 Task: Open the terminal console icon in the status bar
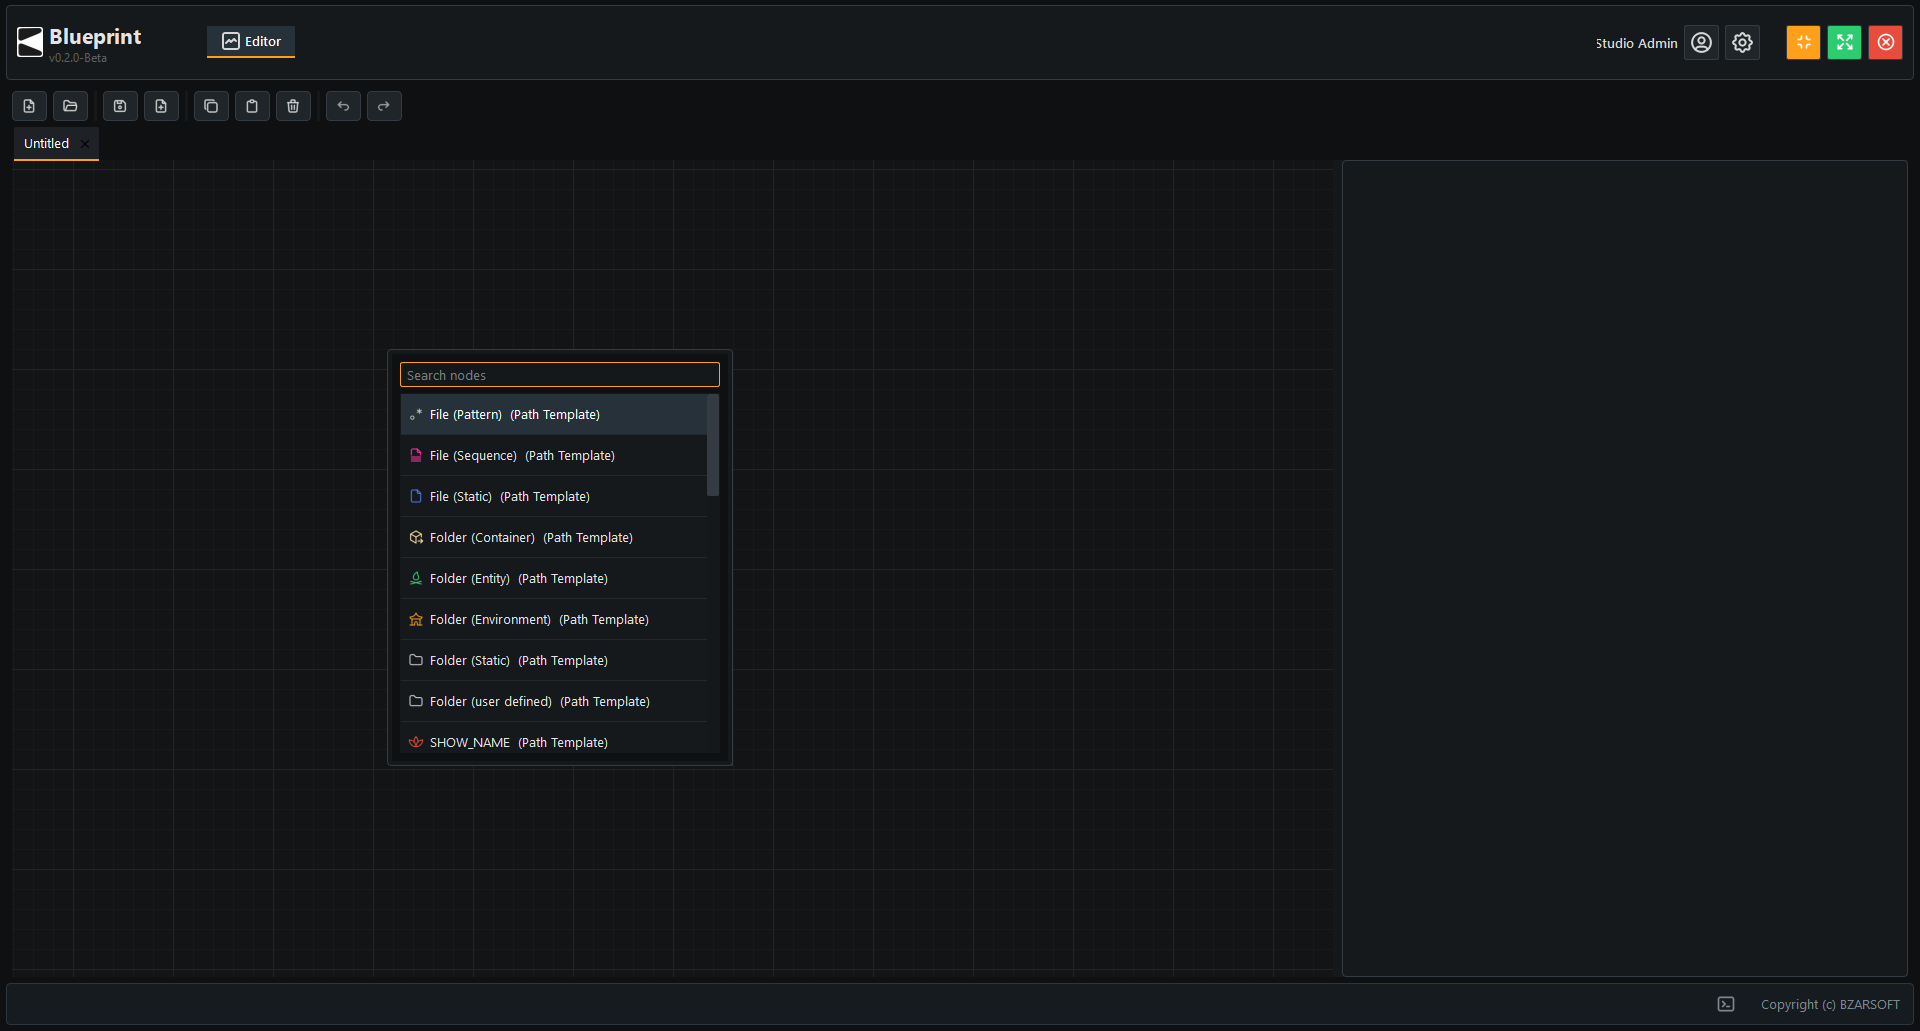[1726, 1004]
